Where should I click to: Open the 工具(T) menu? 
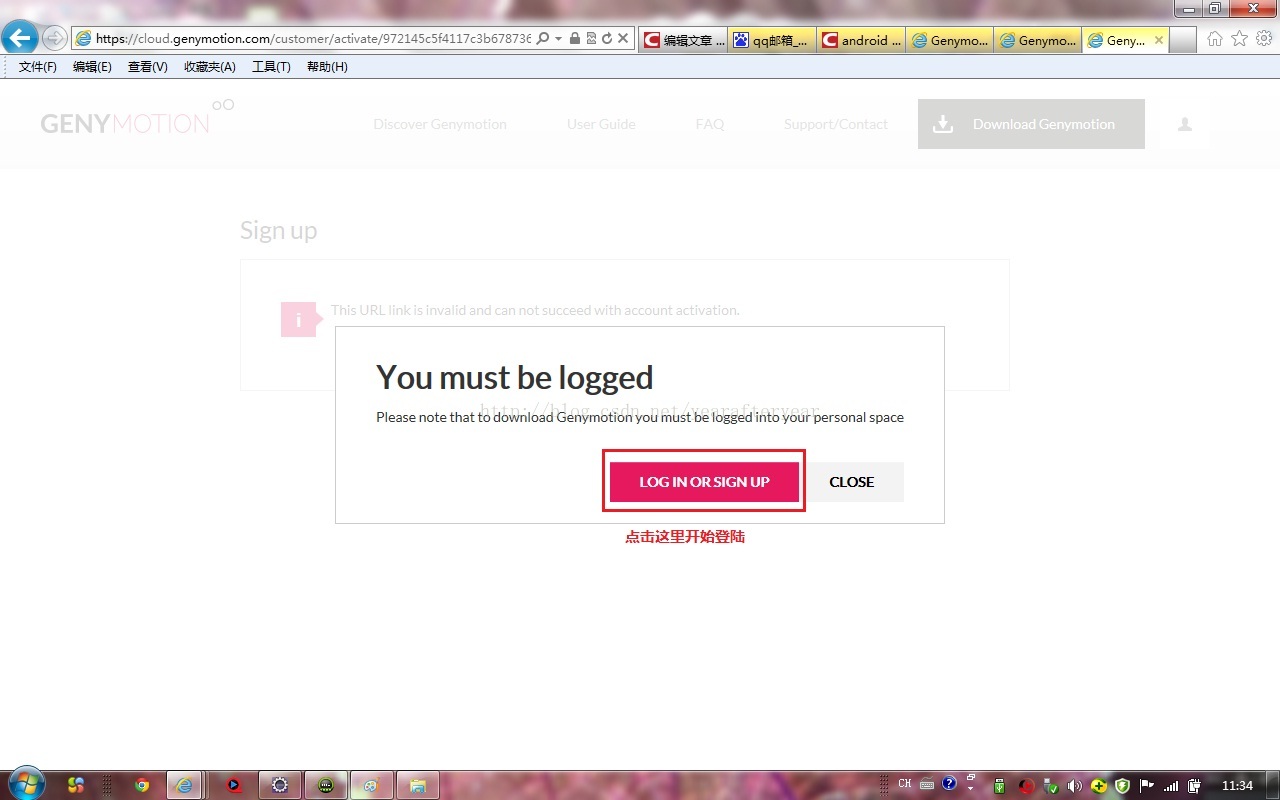click(x=271, y=67)
